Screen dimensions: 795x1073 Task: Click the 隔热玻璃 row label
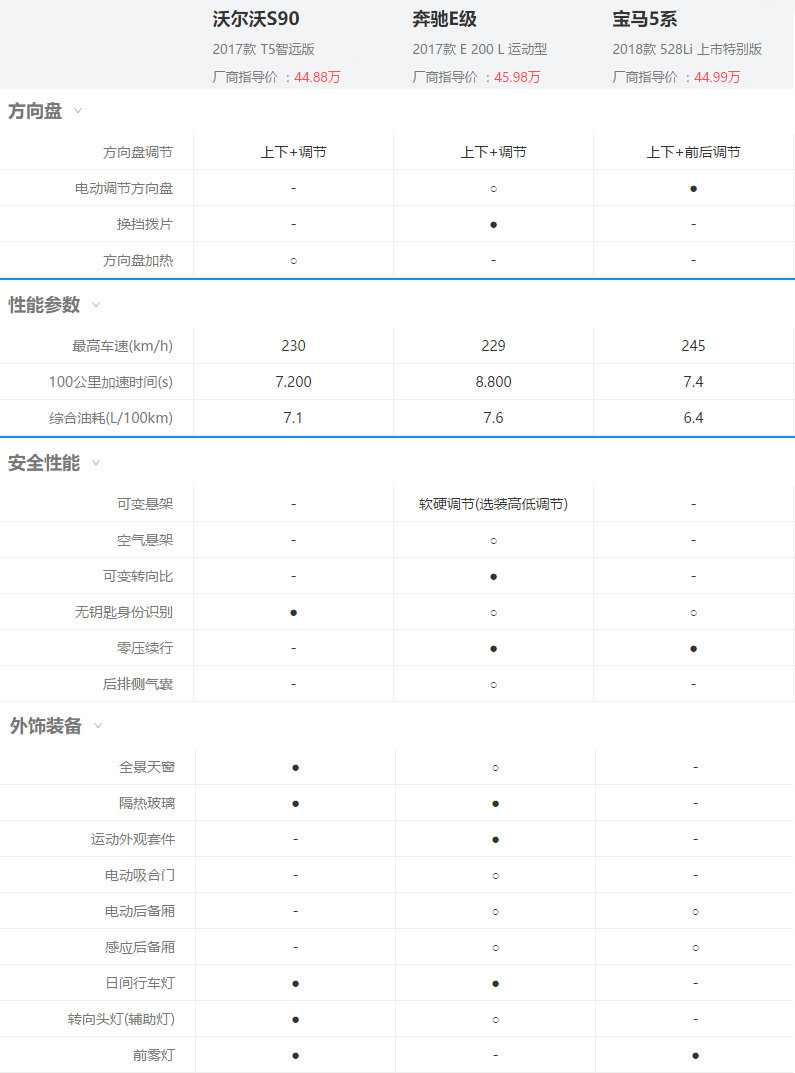[x=147, y=803]
